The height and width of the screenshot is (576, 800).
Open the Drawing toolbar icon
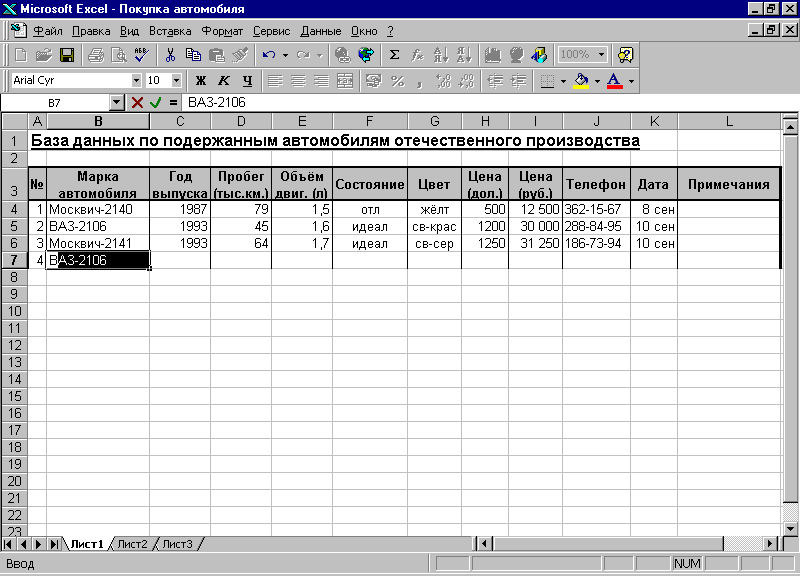coord(539,55)
